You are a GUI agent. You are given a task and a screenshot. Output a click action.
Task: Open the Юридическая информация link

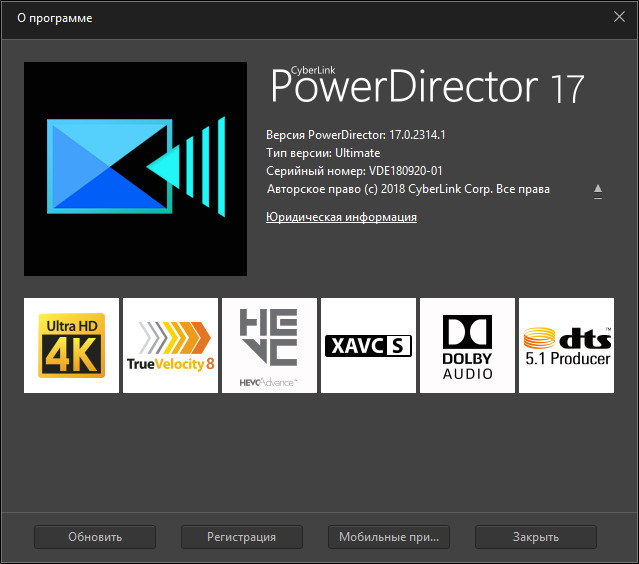point(341,217)
